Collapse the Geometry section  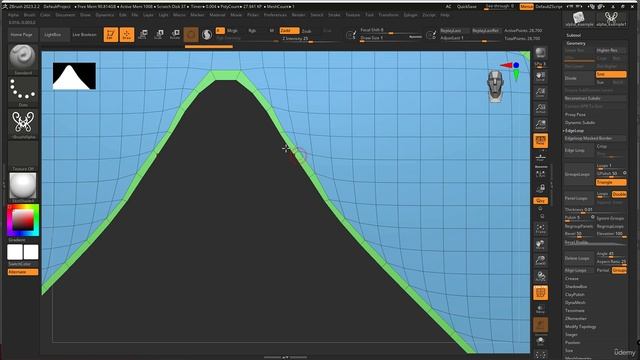tap(576, 43)
